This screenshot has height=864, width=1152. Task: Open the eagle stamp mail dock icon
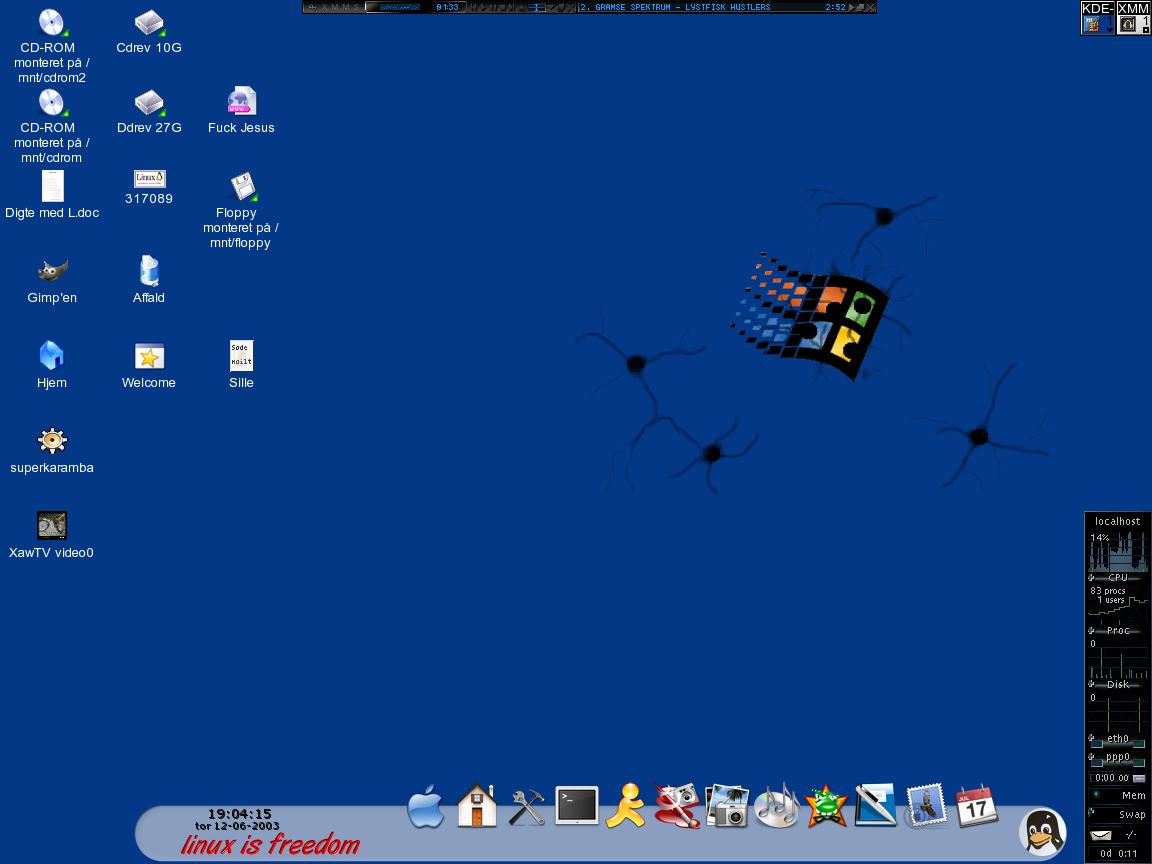pyautogui.click(x=926, y=805)
